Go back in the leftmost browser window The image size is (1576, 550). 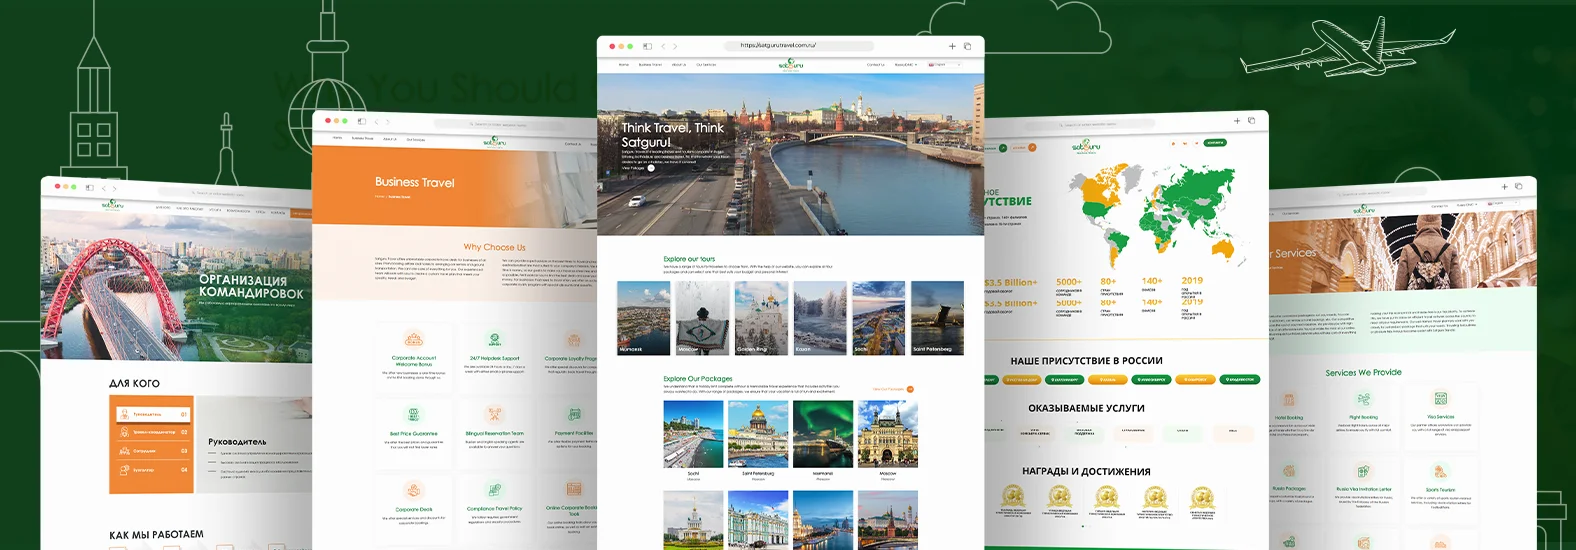coord(104,188)
